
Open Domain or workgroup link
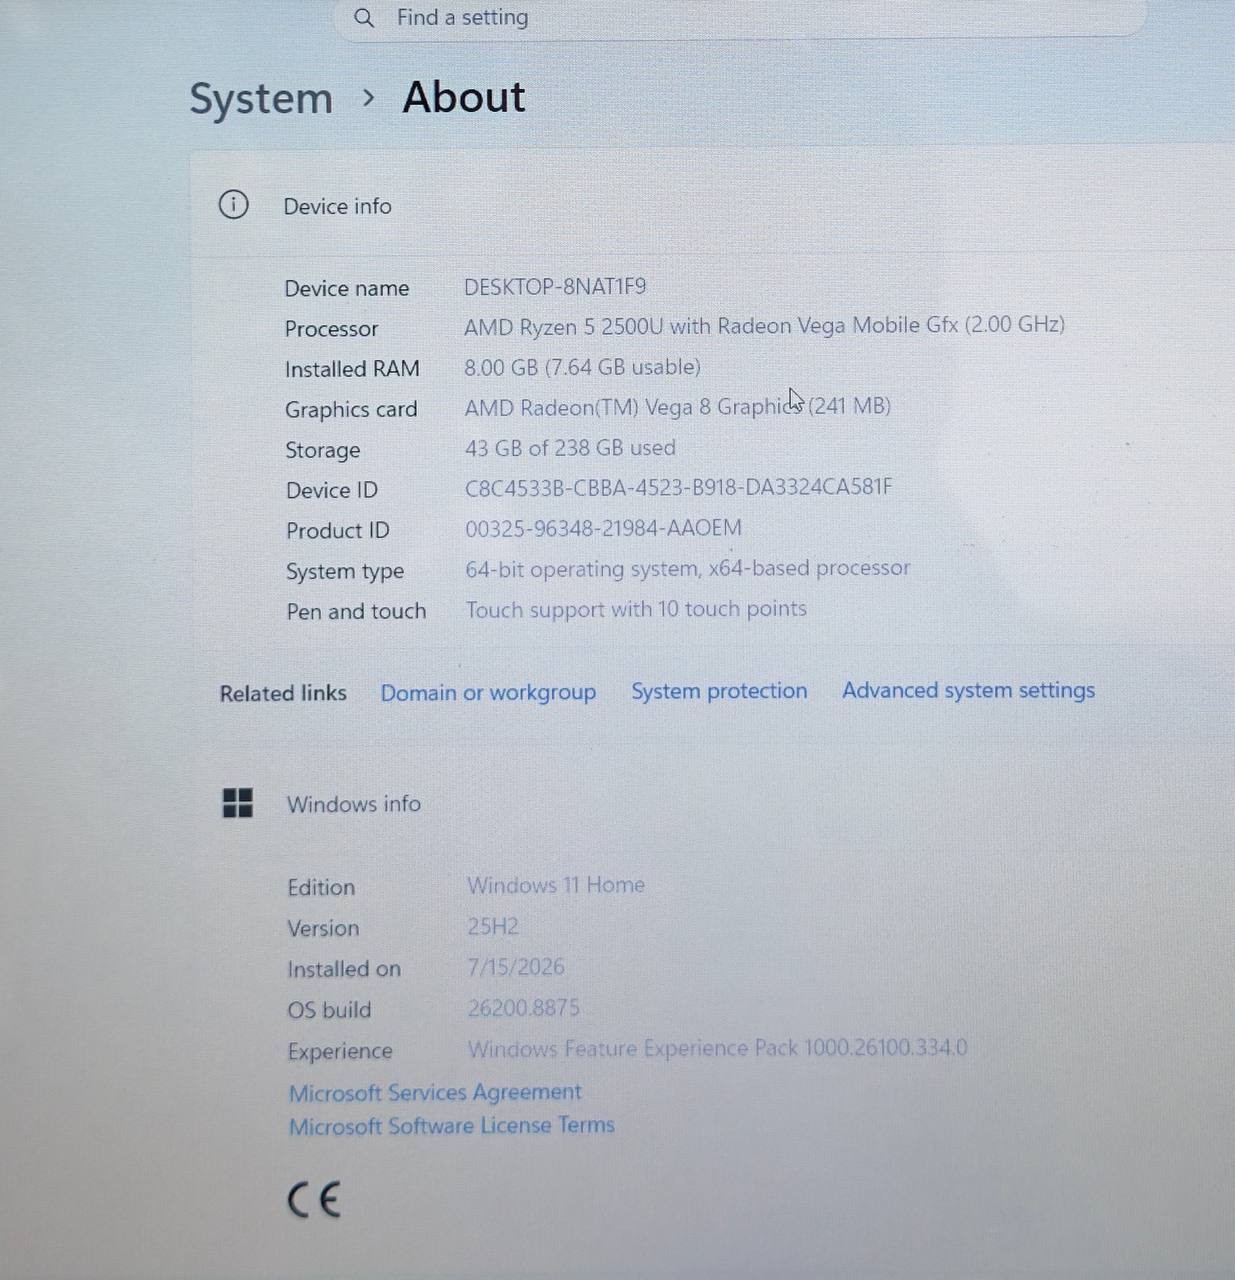point(488,693)
